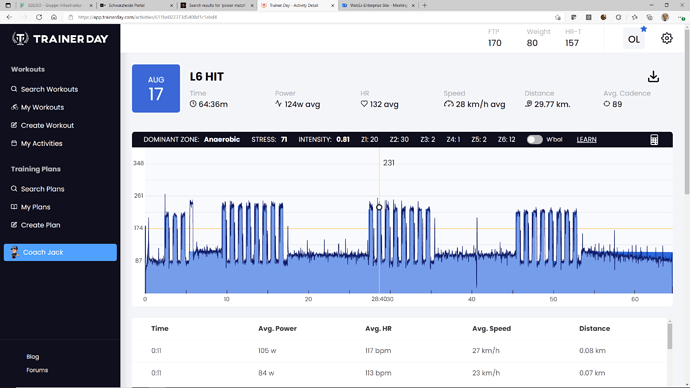The image size is (690, 388).
Task: Click the OL user avatar
Action: coord(634,39)
